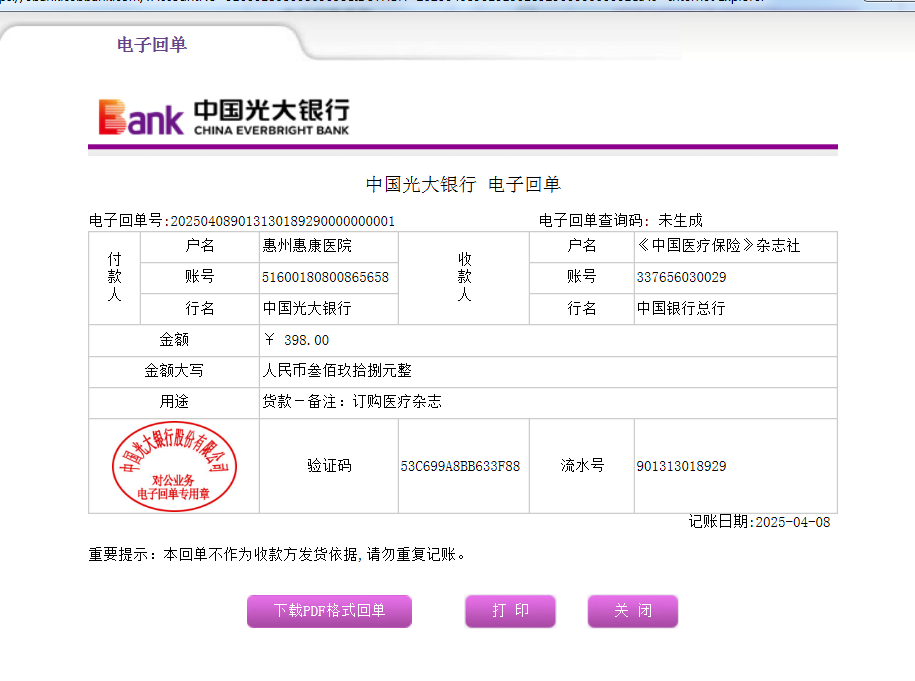Select serial number 901313018929
This screenshot has width=915, height=681.
pyautogui.click(x=681, y=466)
